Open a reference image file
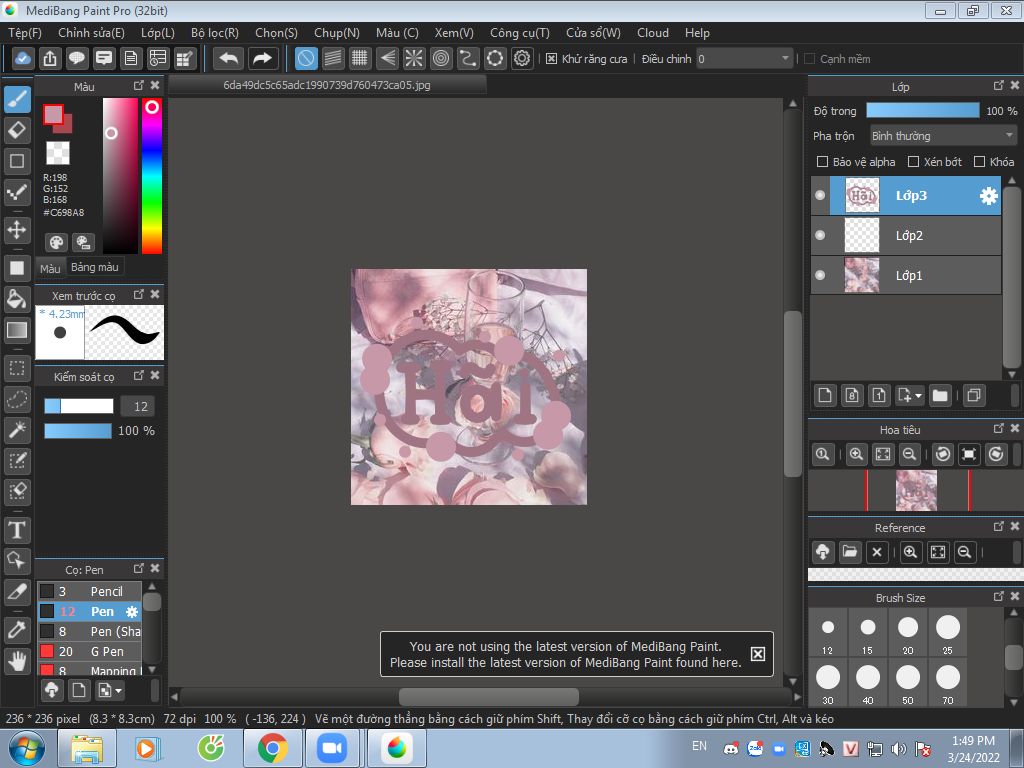This screenshot has width=1024, height=768. coord(850,552)
